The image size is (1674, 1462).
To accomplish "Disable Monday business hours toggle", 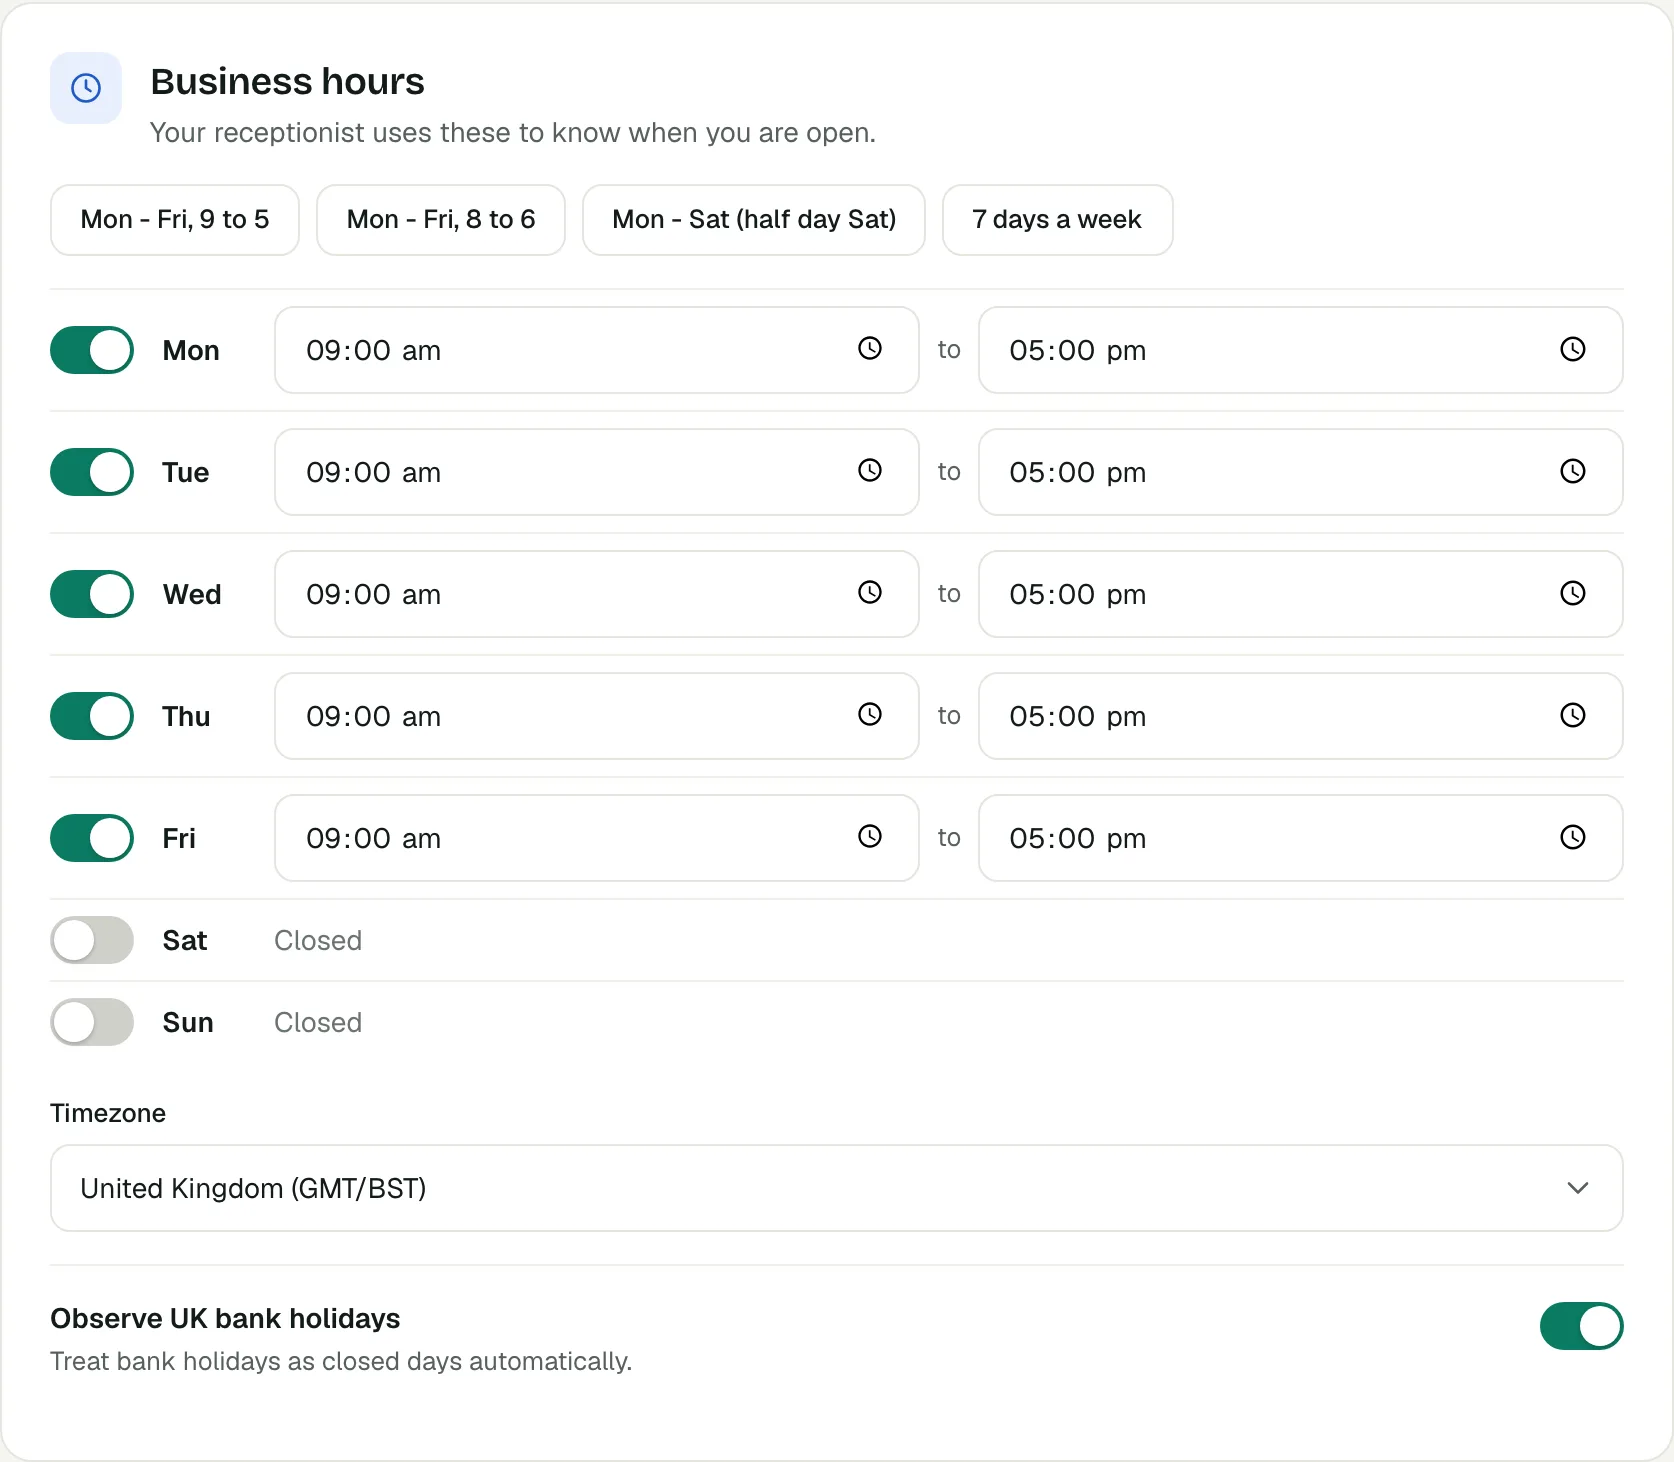I will pos(92,350).
